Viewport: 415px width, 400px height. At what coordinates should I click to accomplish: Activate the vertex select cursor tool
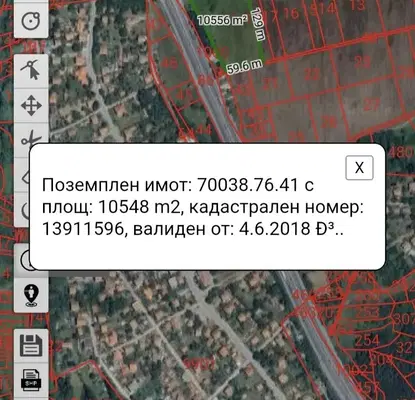click(31, 71)
